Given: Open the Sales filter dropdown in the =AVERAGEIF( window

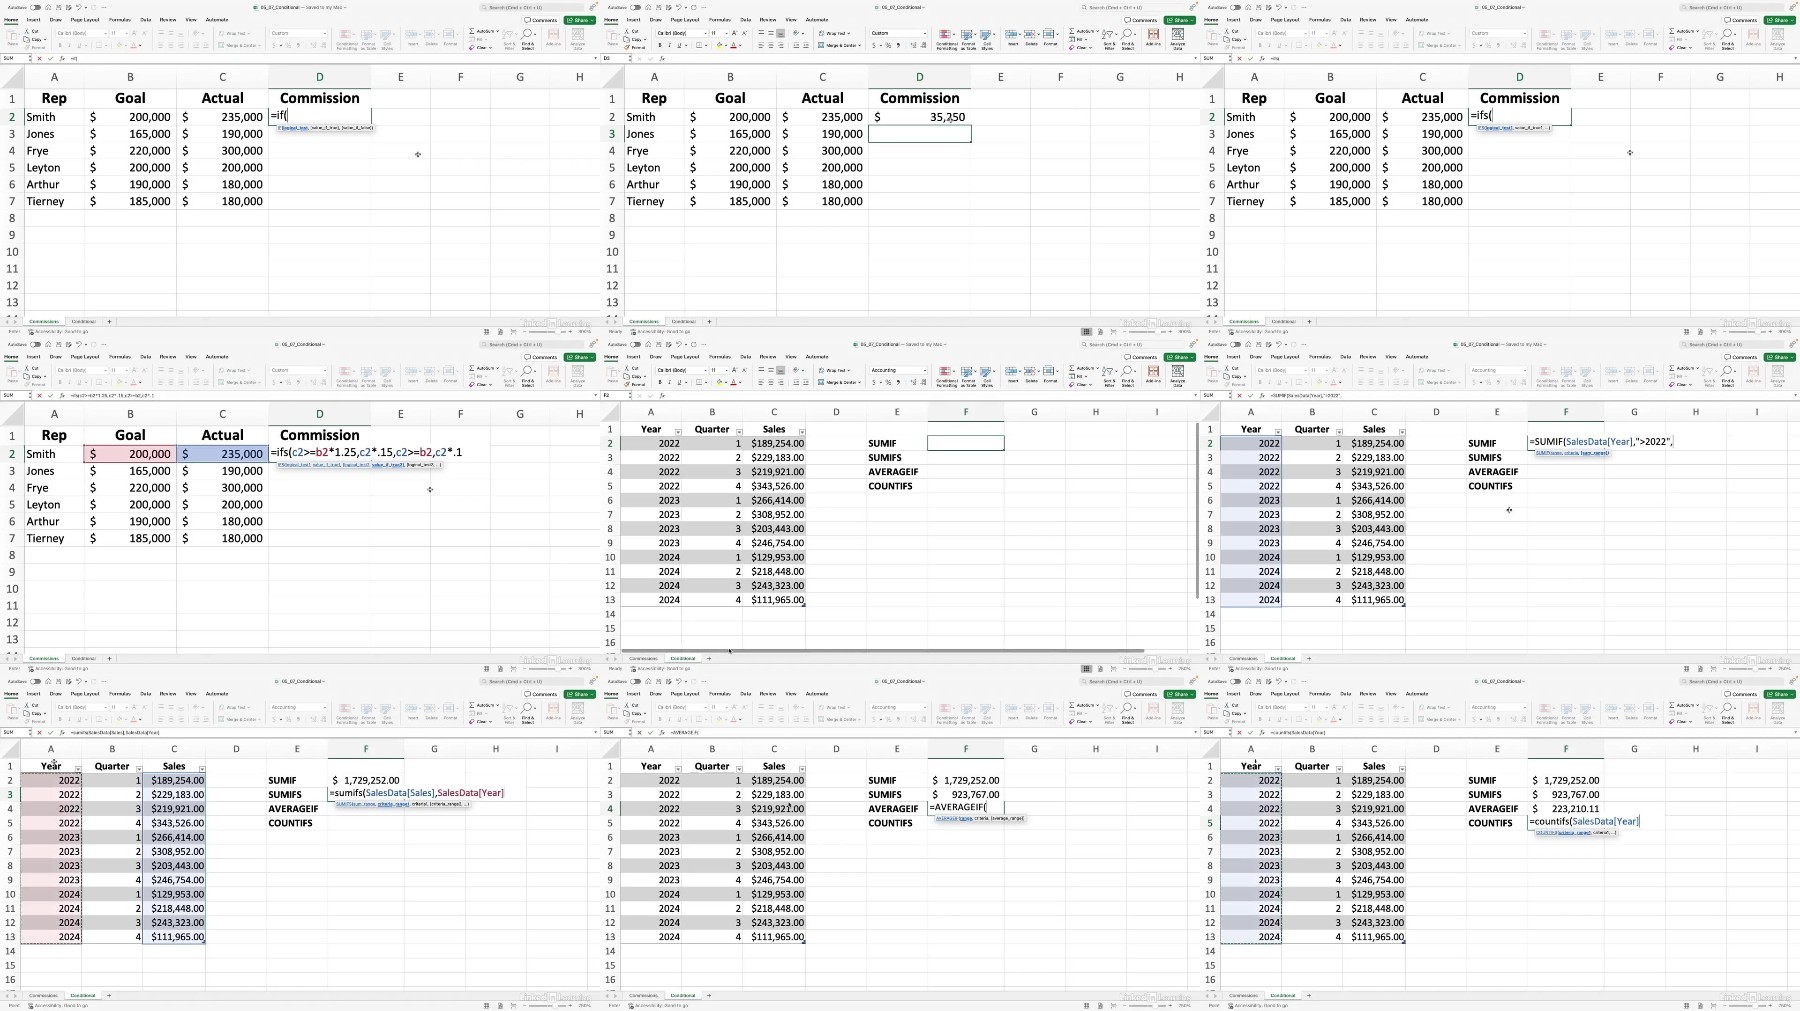Looking at the screenshot, I should click(x=802, y=769).
